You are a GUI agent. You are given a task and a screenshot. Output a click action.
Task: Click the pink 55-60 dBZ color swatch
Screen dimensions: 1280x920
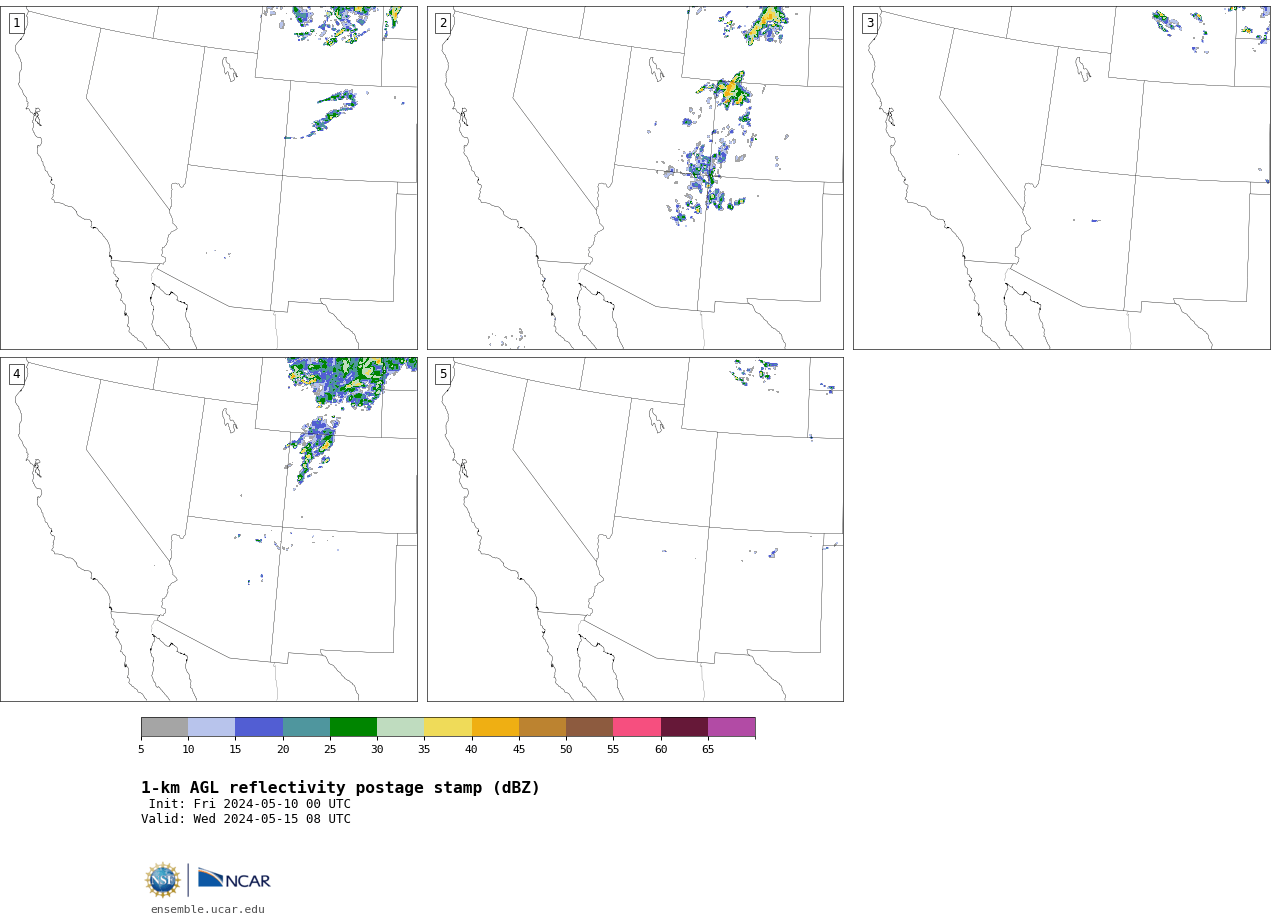pos(637,727)
